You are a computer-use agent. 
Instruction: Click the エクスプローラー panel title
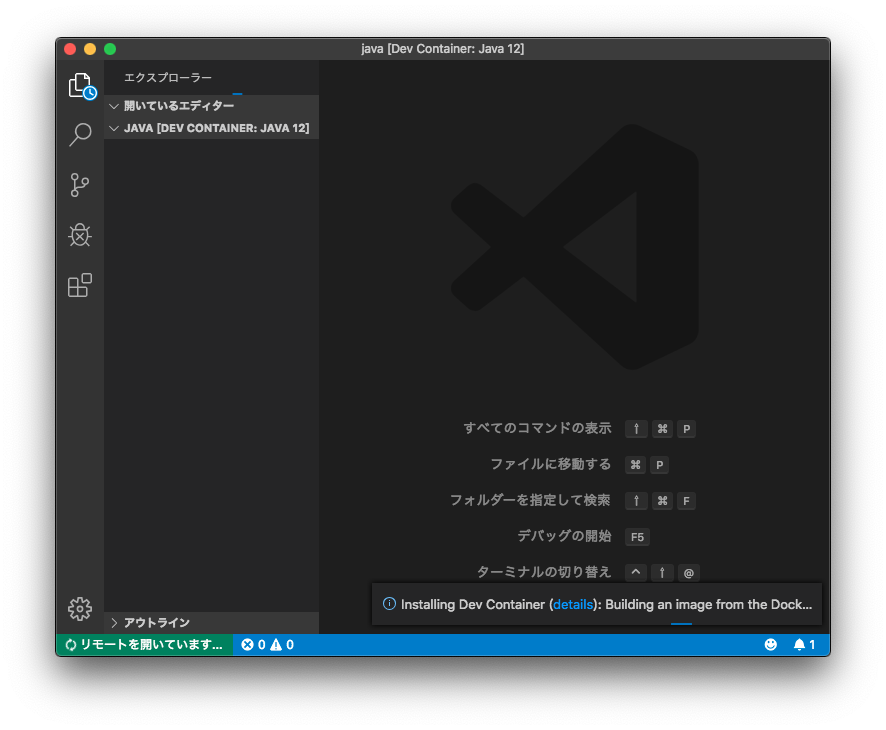coord(168,77)
